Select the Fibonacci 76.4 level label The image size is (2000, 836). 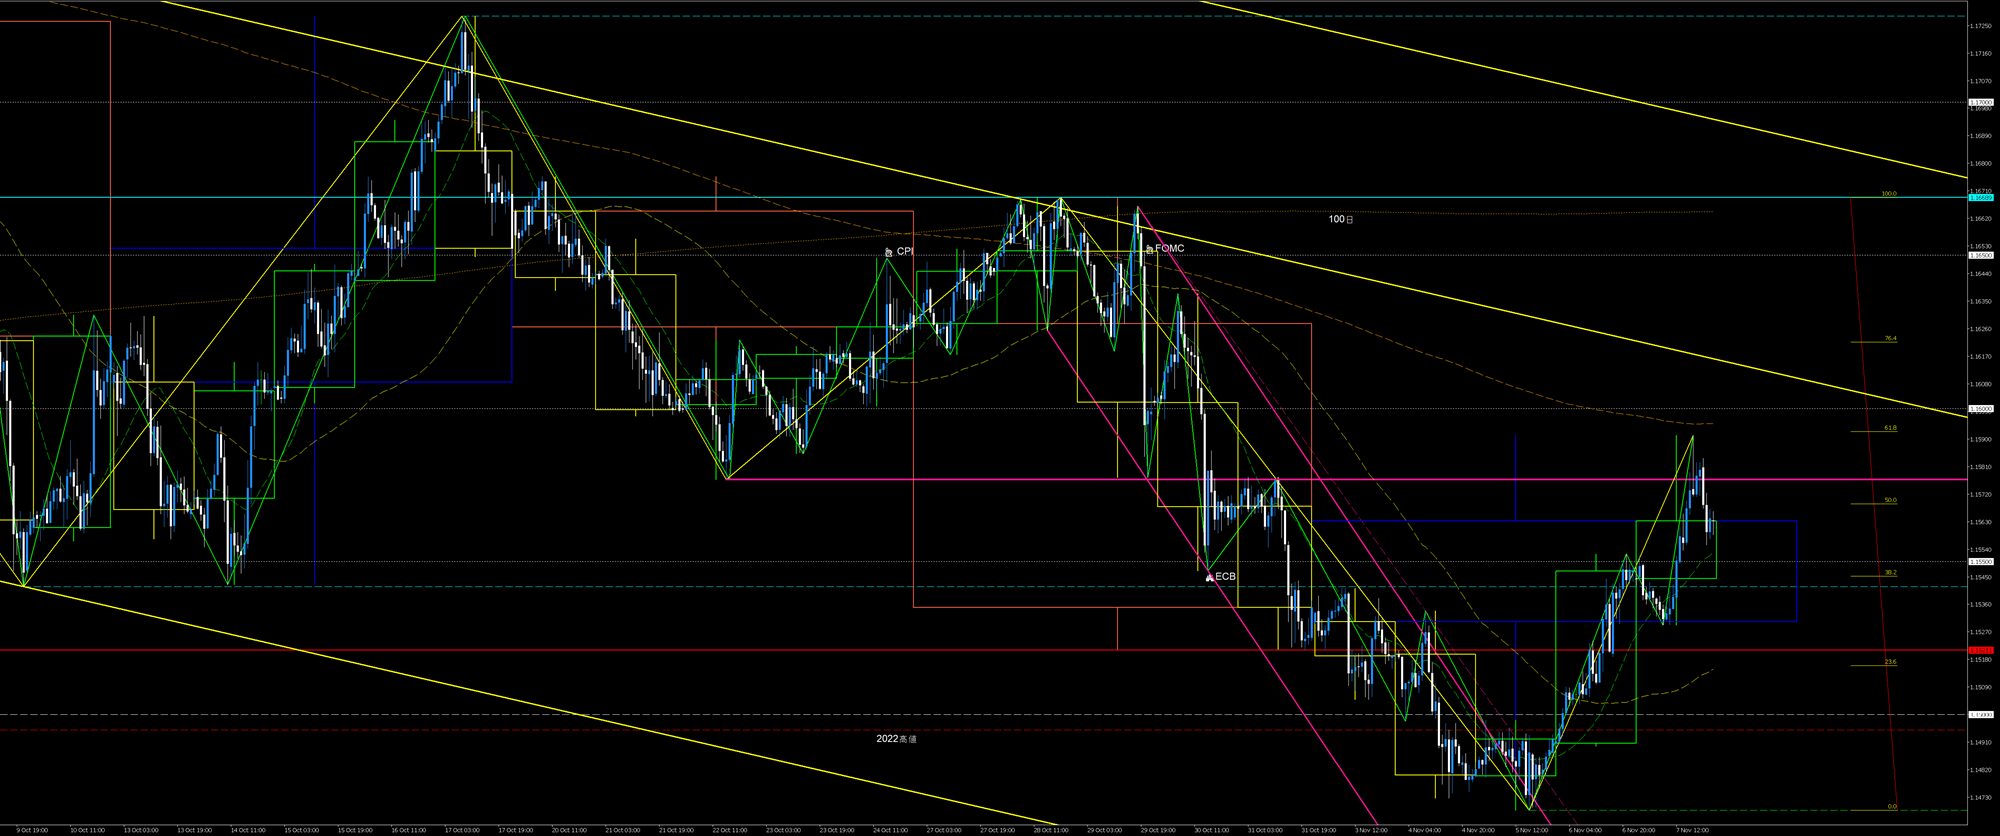[x=1890, y=339]
